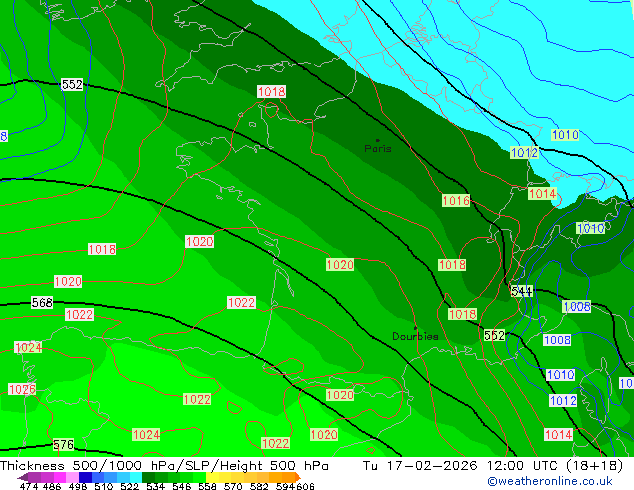Pick the yellow legend swatch after 558
Screen dimensions: 634x490
212,477
